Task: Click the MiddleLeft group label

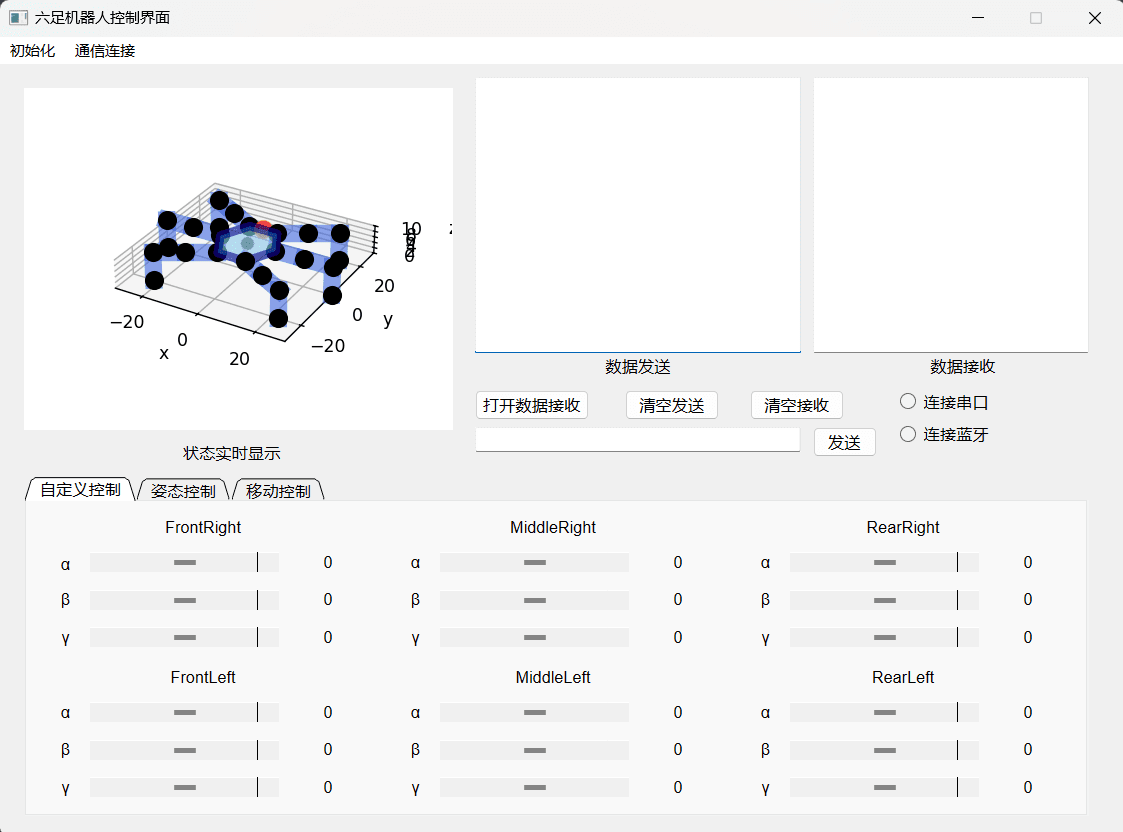Action: (553, 677)
